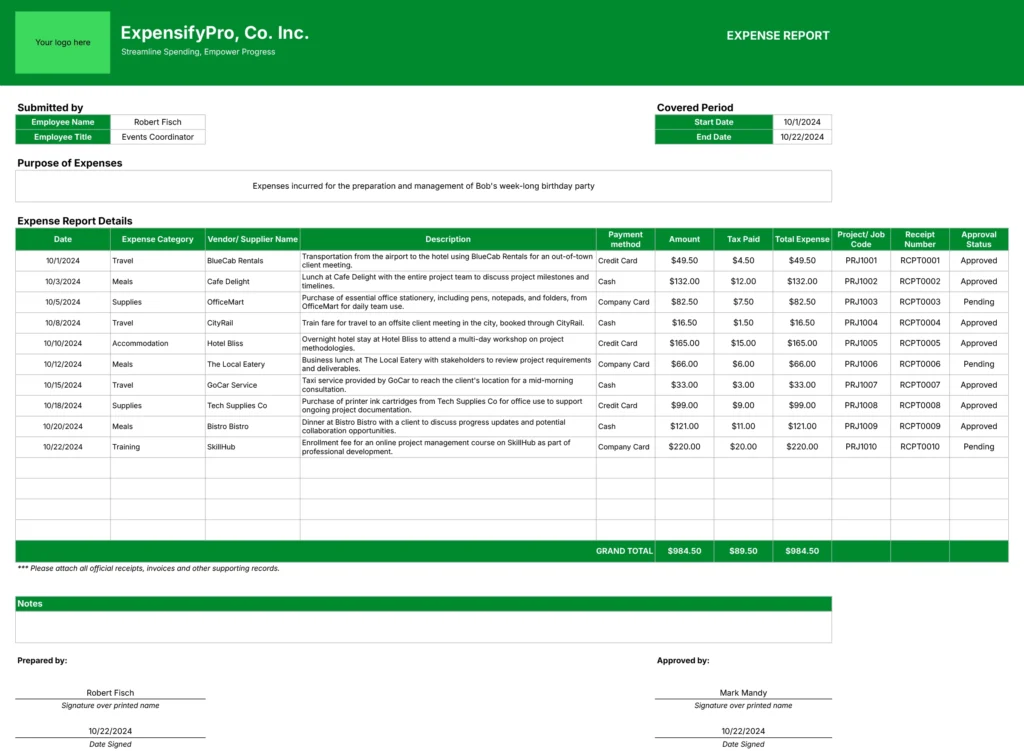The width and height of the screenshot is (1024, 751).
Task: Click the Employee Title cell 'Events Coordinator'
Action: point(157,137)
